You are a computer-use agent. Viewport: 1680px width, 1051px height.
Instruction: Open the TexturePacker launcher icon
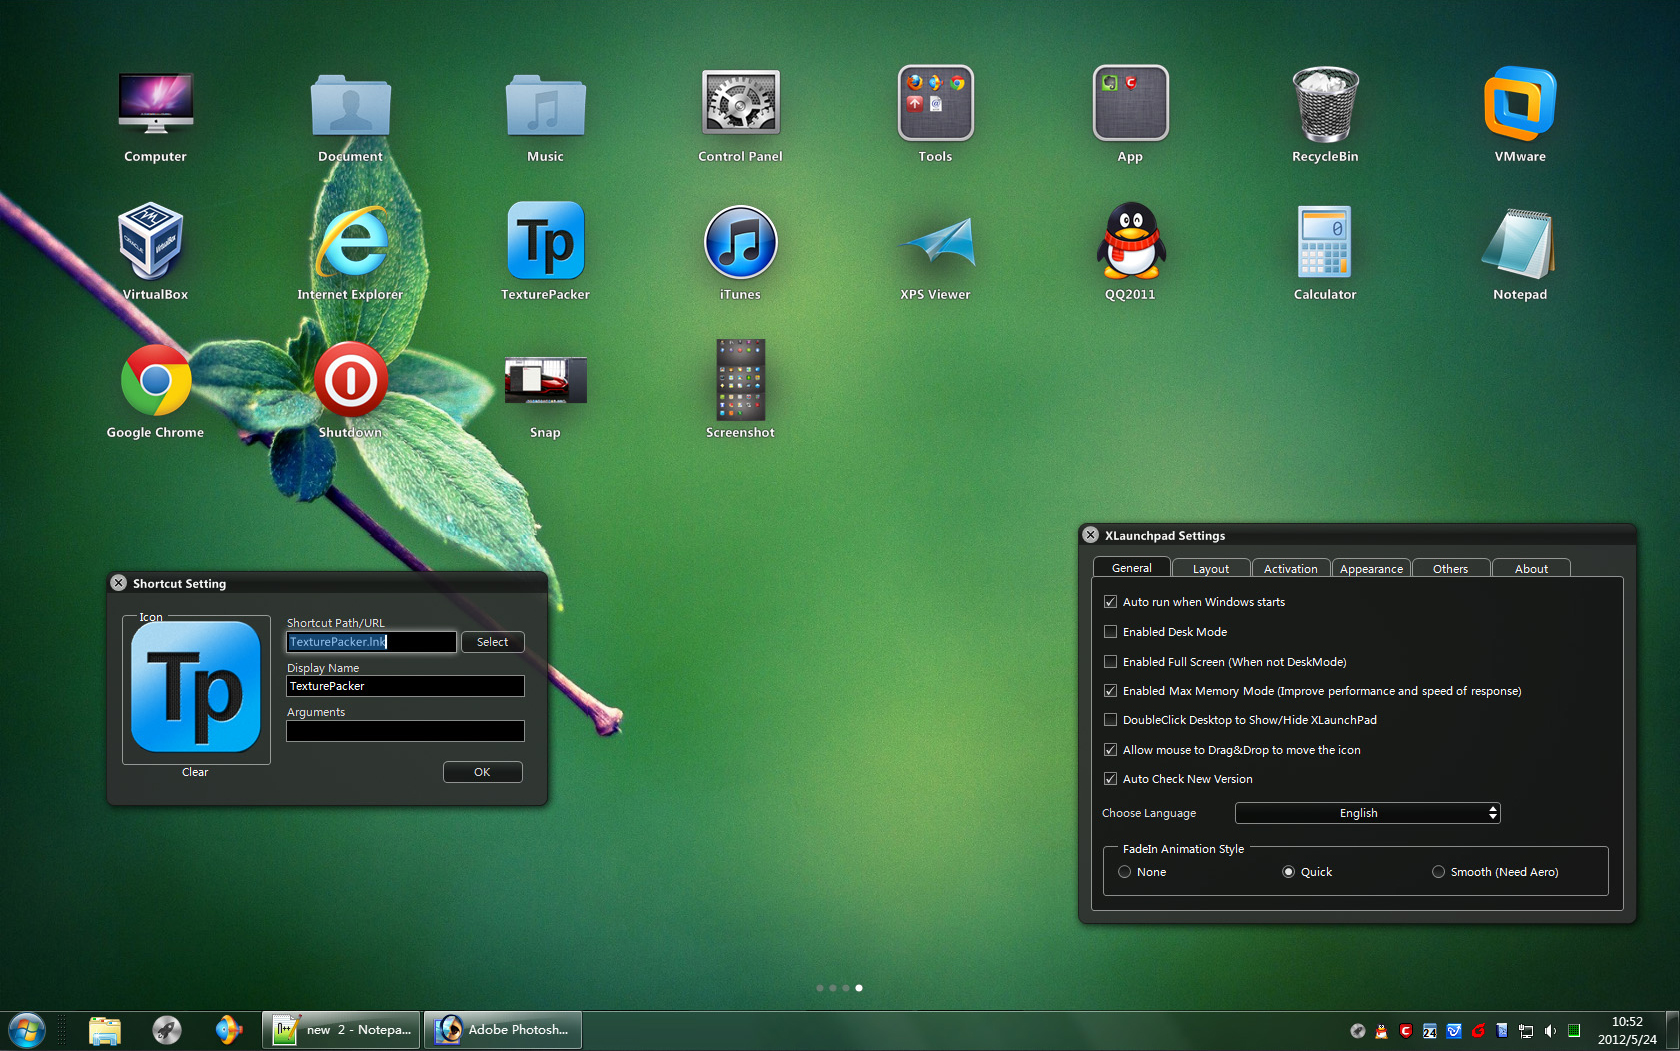tap(545, 243)
